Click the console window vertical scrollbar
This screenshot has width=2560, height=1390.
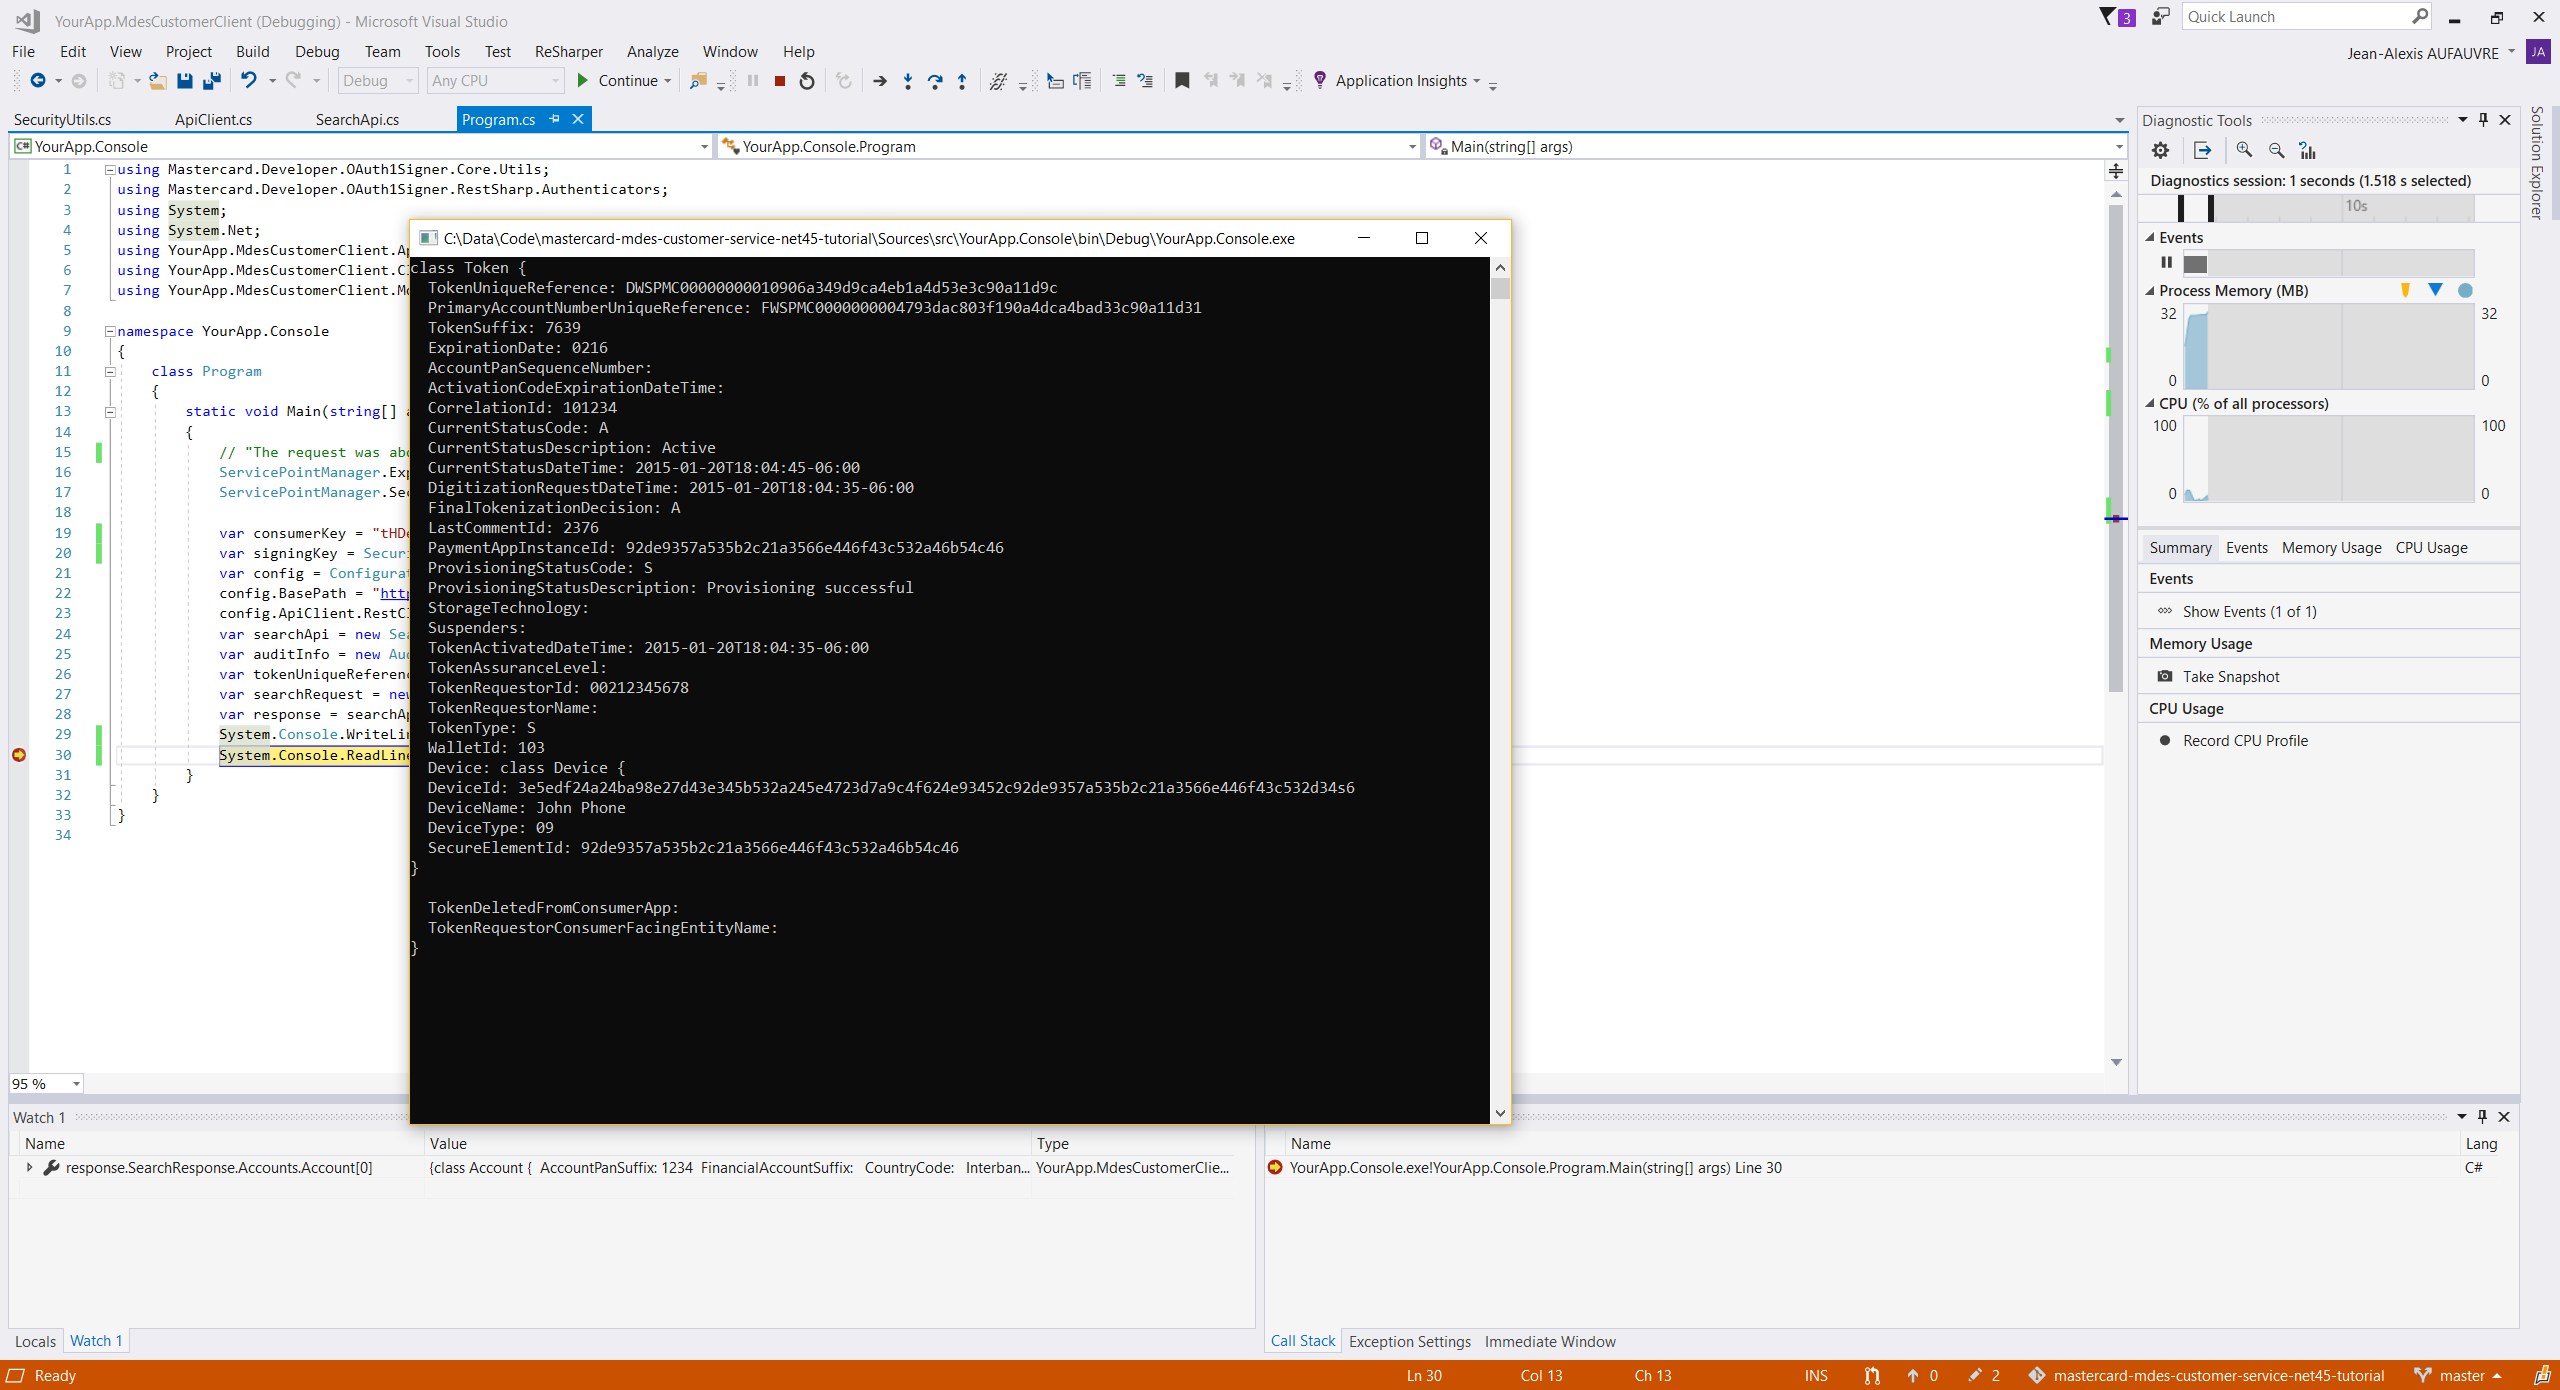[1500, 690]
